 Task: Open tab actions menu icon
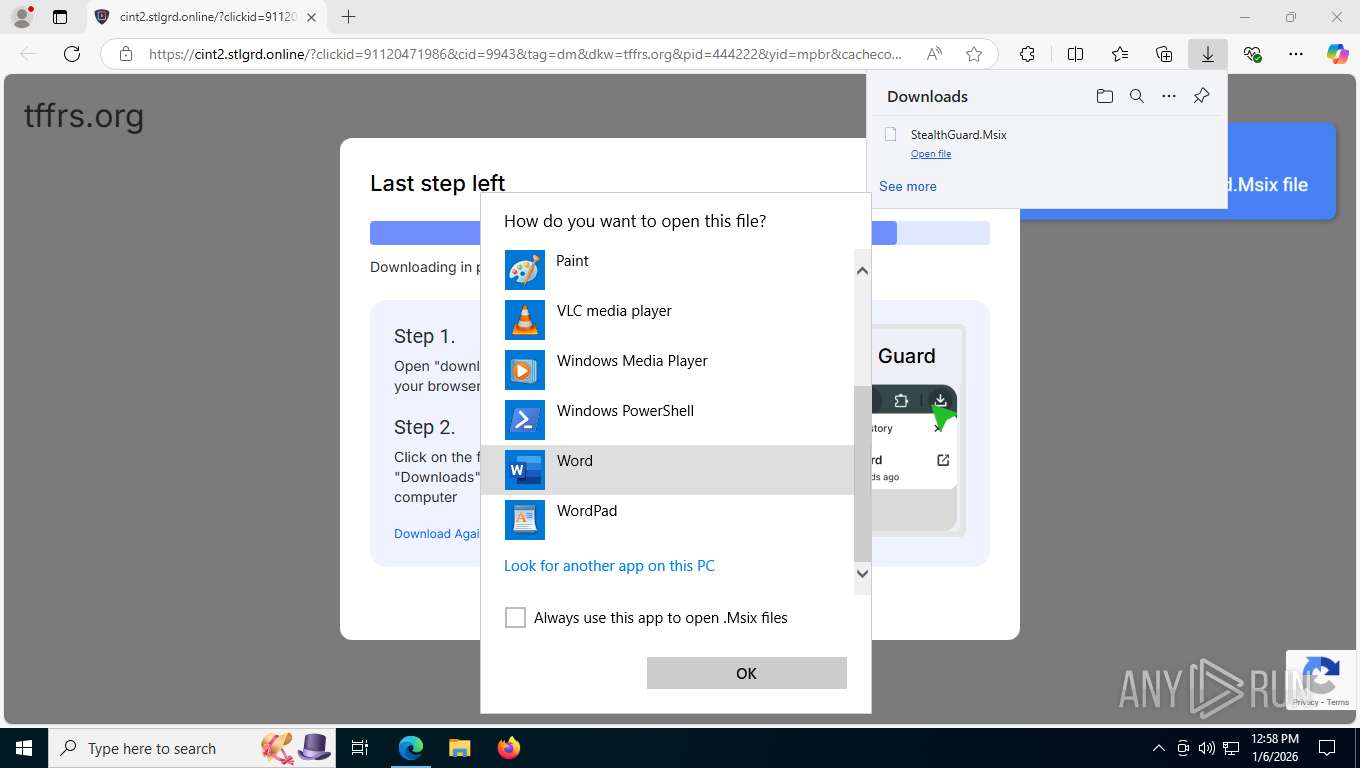click(60, 17)
